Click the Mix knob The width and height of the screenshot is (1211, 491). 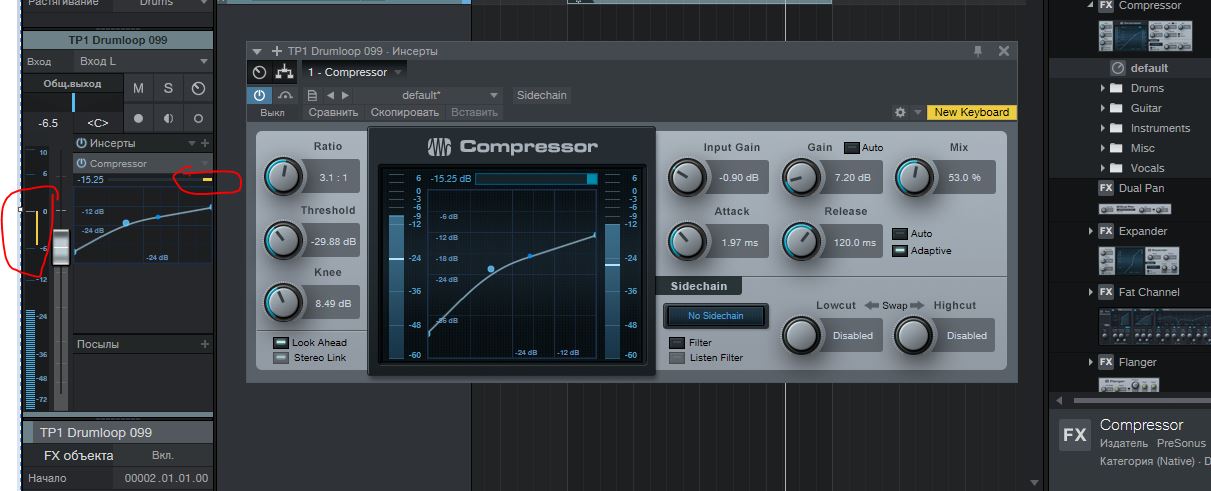pos(914,178)
